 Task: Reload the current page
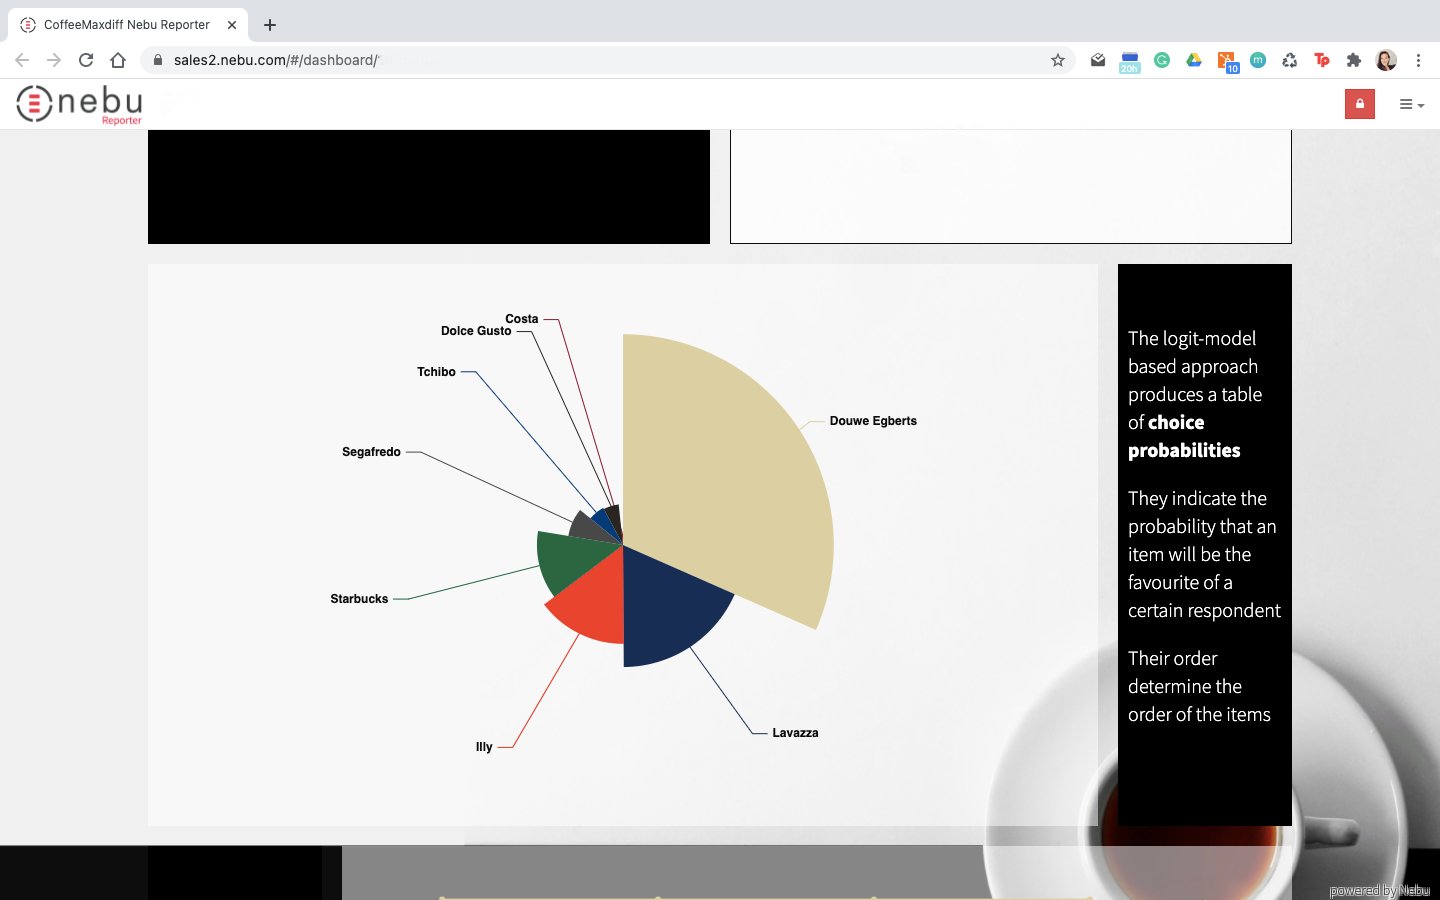coord(86,60)
